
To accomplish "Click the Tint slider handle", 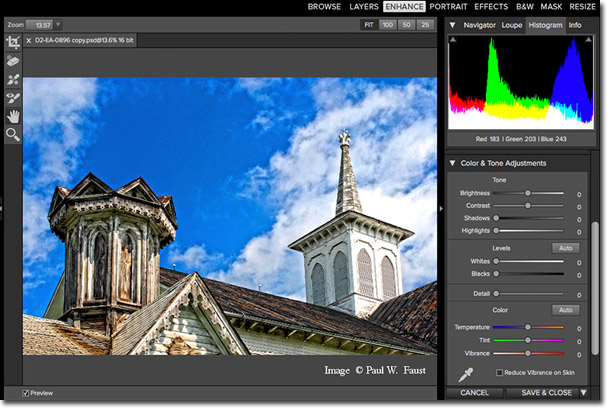I will pos(528,340).
